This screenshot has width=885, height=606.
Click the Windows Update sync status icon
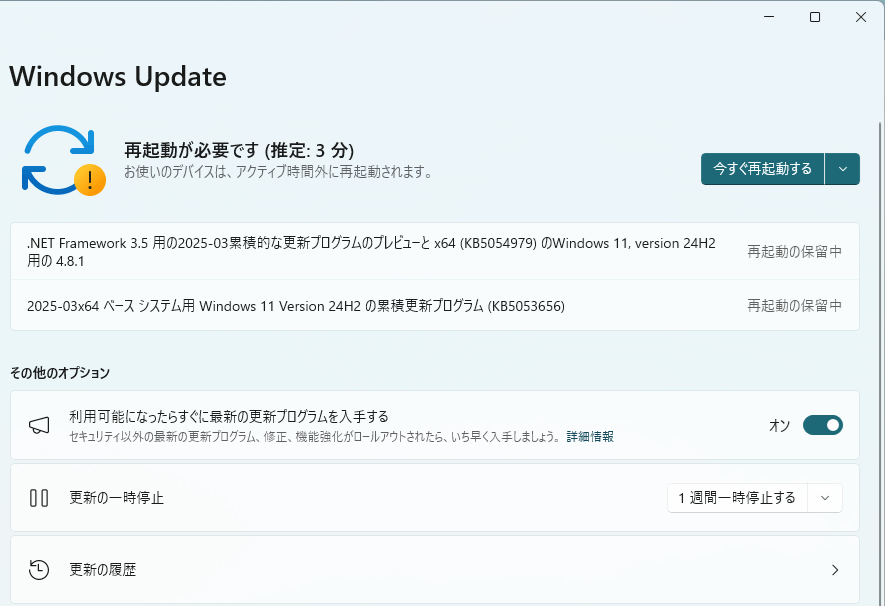(63, 161)
